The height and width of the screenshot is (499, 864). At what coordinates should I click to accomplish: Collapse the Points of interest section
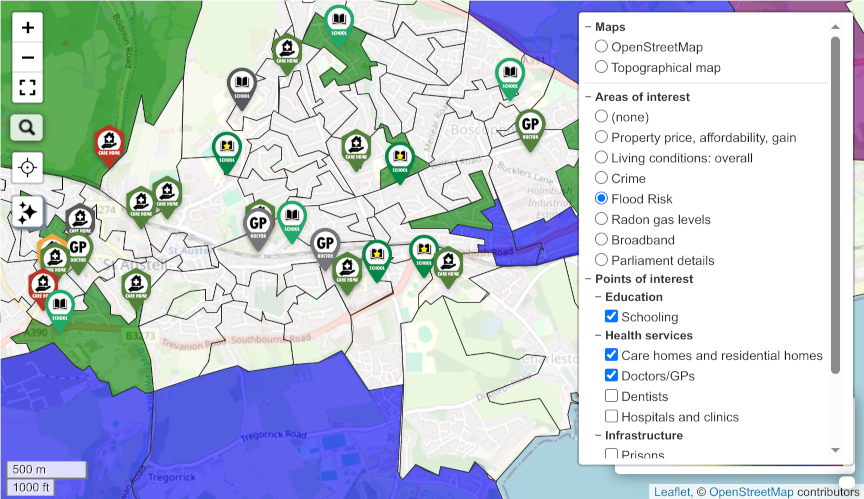588,279
